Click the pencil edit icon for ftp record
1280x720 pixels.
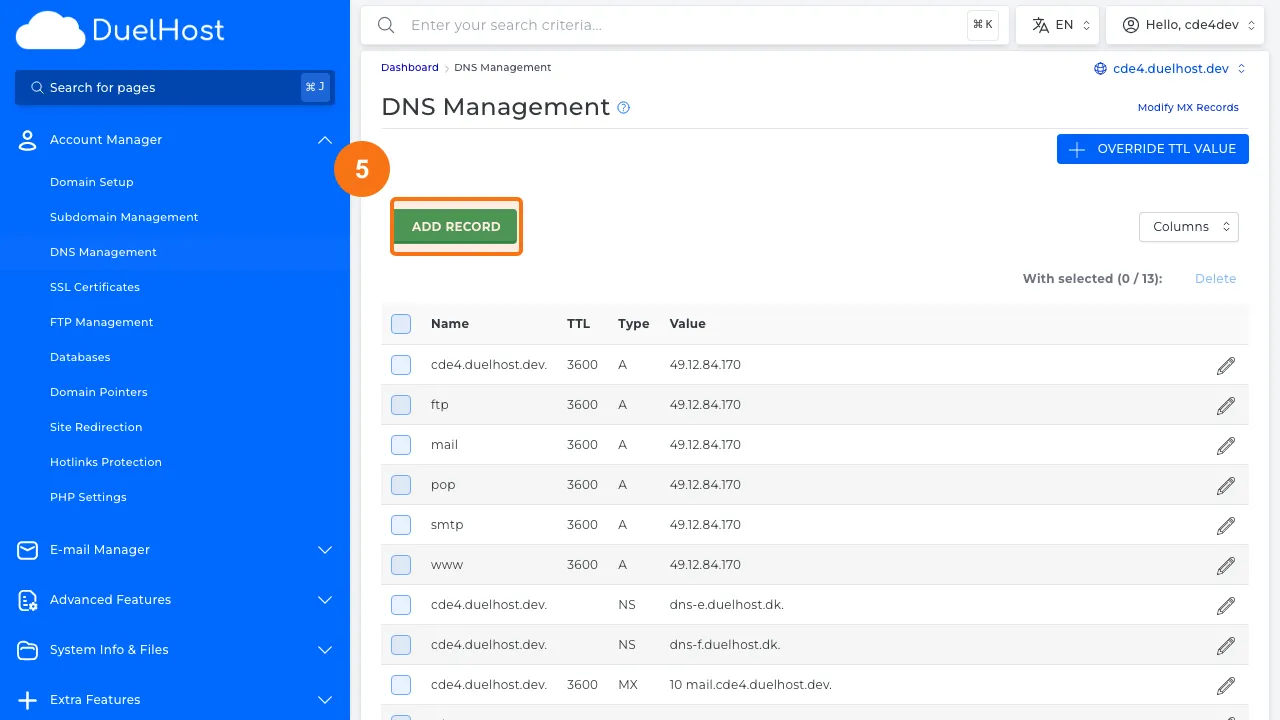tap(1225, 405)
